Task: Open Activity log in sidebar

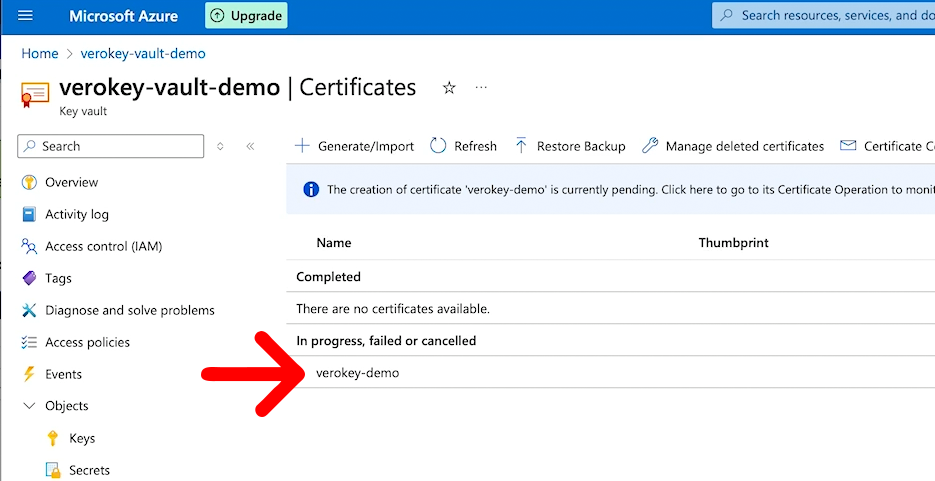Action: click(77, 214)
